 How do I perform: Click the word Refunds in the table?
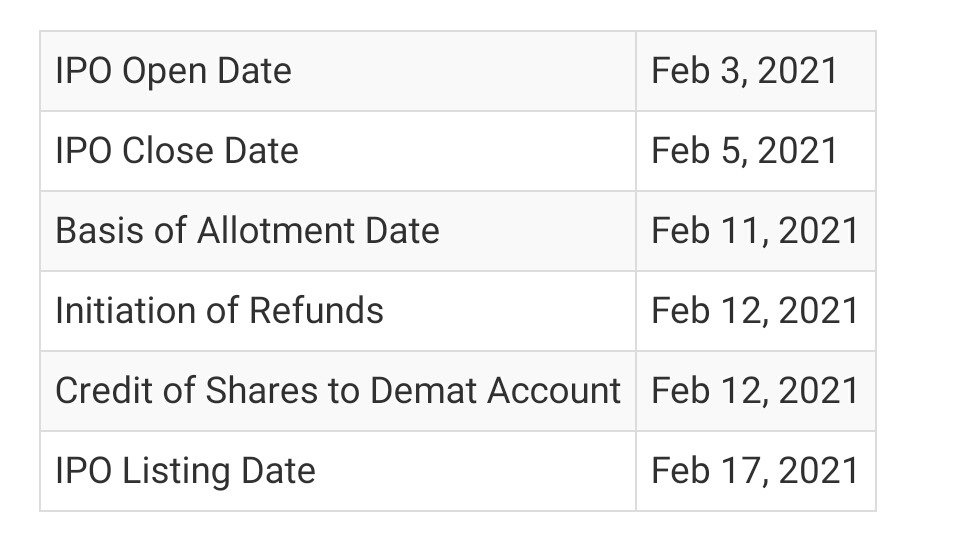coord(317,310)
